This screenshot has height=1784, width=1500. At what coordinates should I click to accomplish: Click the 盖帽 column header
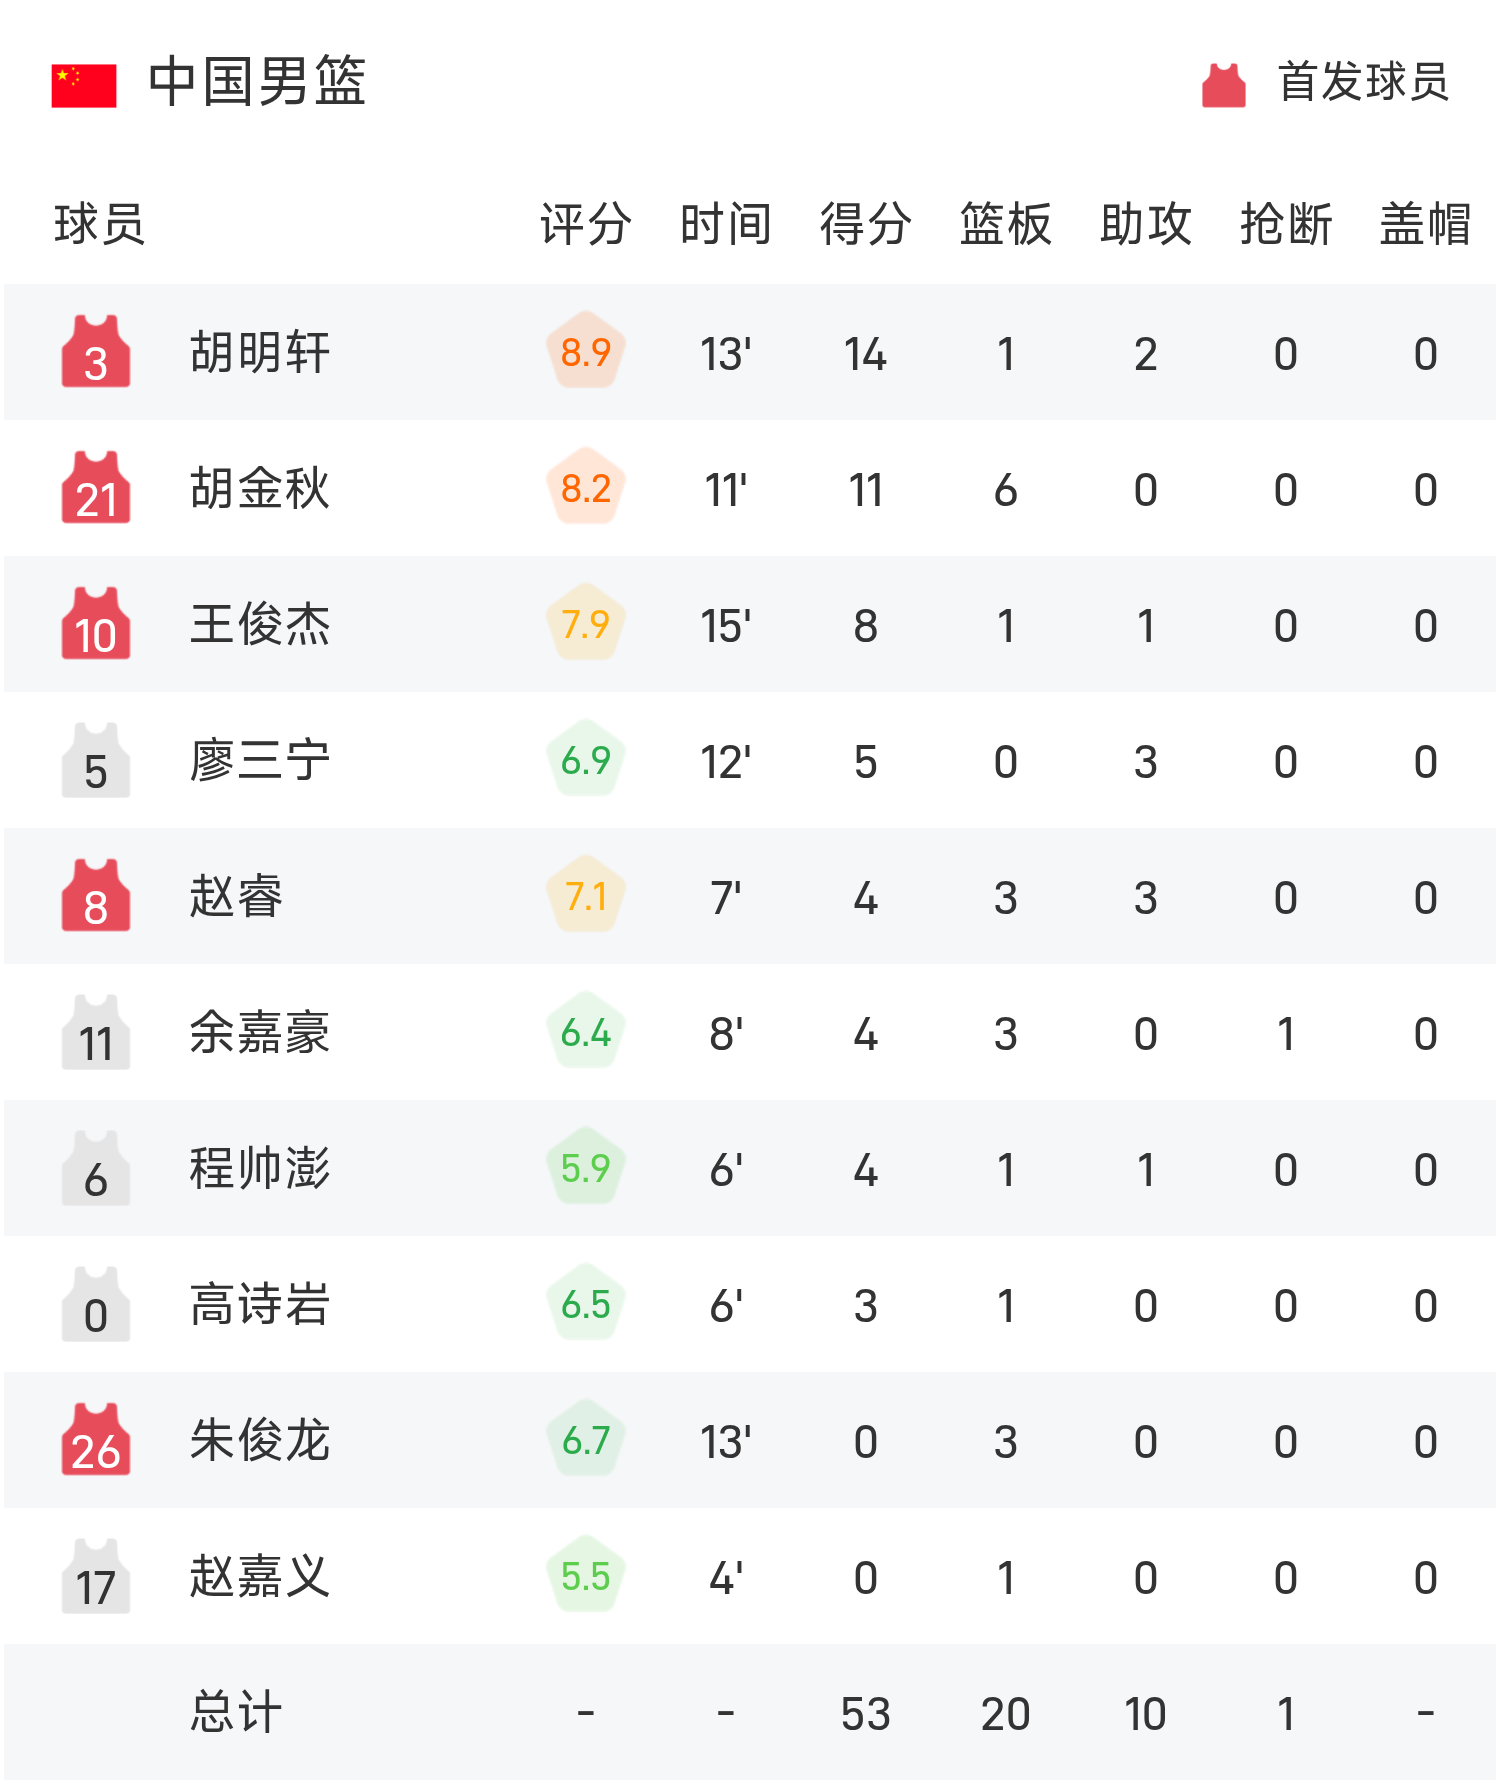tap(1426, 224)
